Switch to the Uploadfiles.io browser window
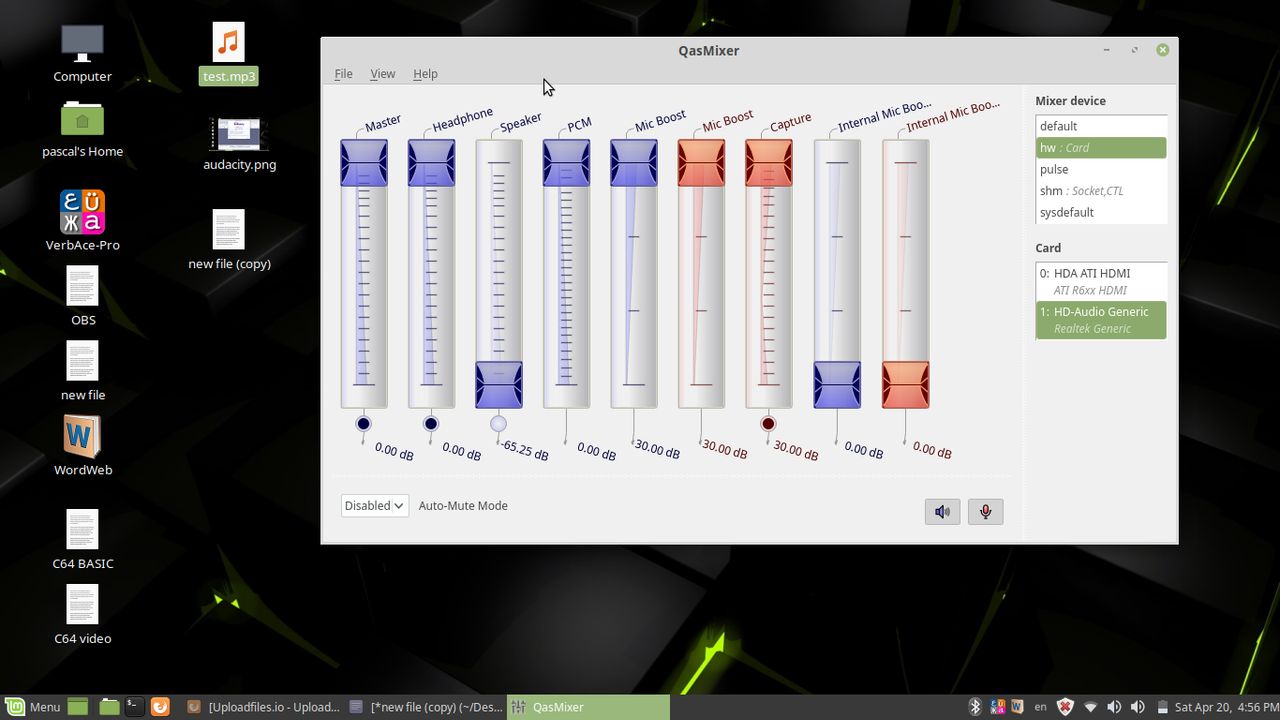1280x720 pixels. coord(265,707)
